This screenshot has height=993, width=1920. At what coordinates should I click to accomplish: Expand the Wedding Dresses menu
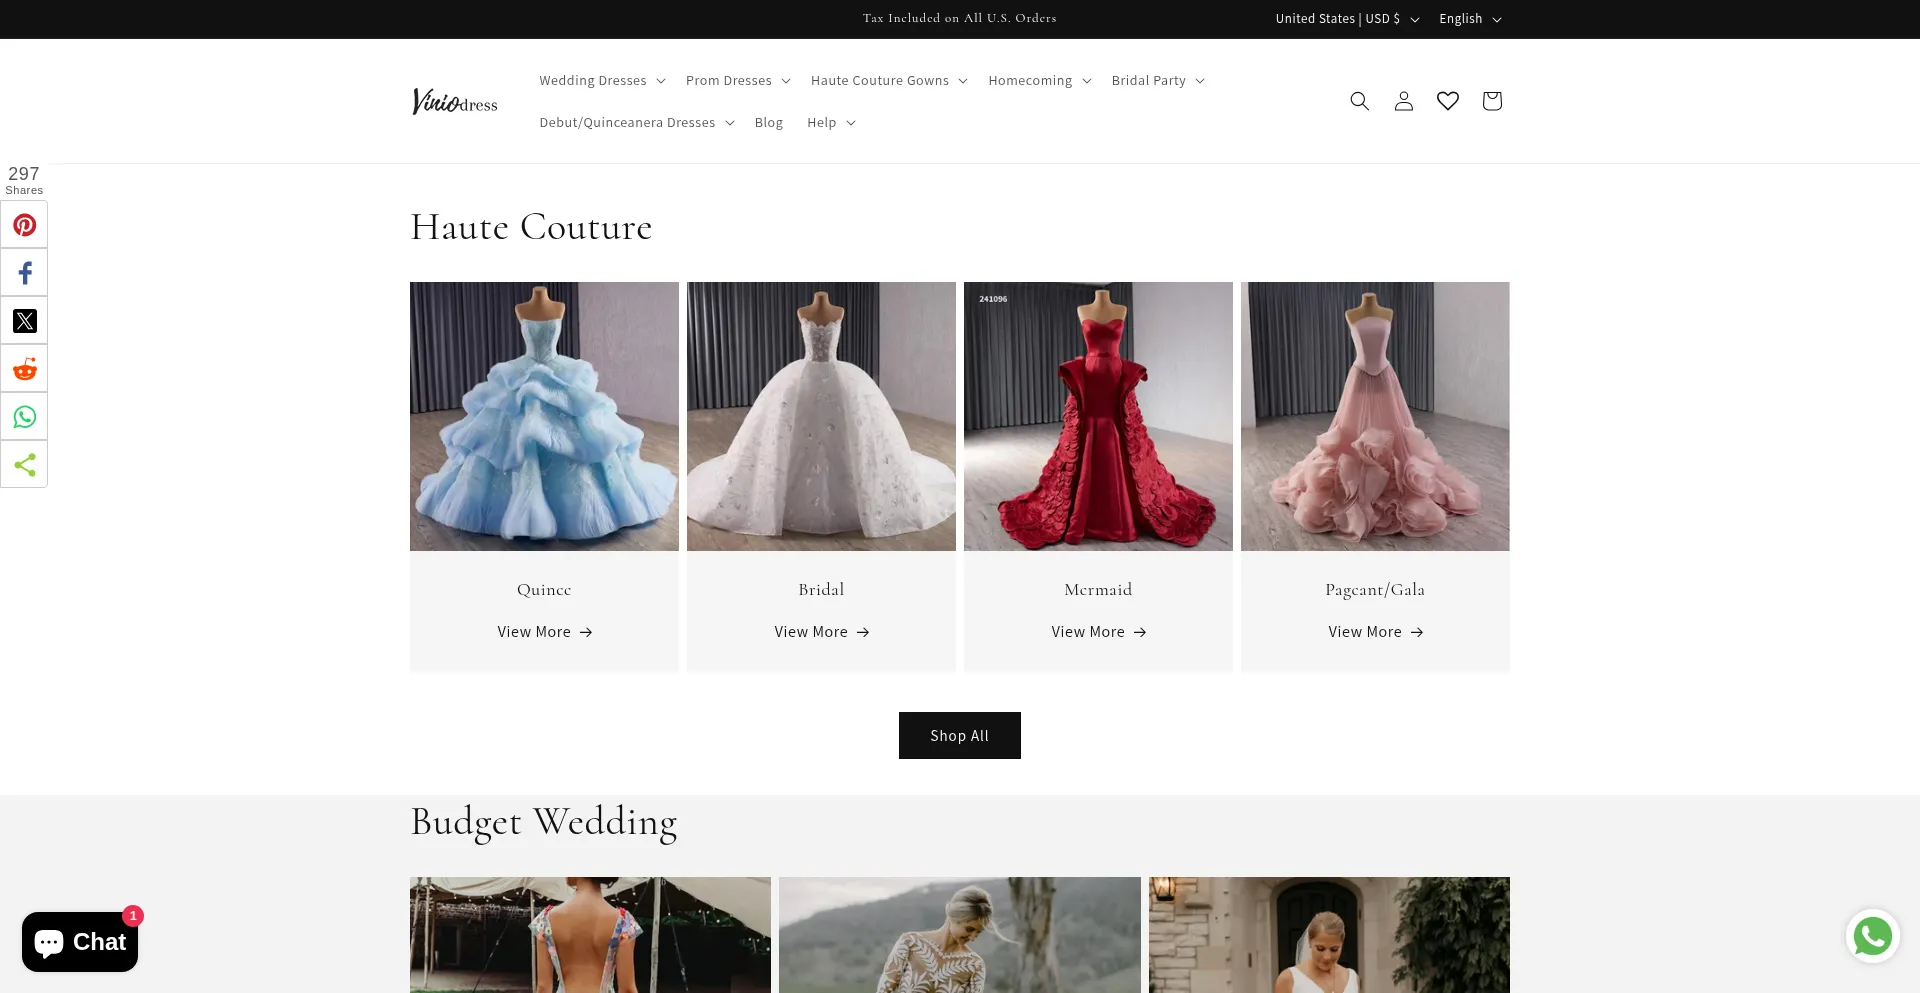[601, 81]
